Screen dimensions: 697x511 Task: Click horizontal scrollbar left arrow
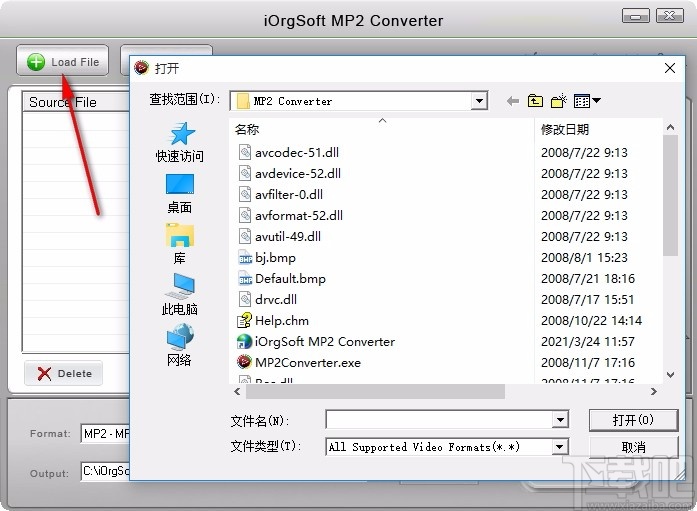pyautogui.click(x=237, y=391)
